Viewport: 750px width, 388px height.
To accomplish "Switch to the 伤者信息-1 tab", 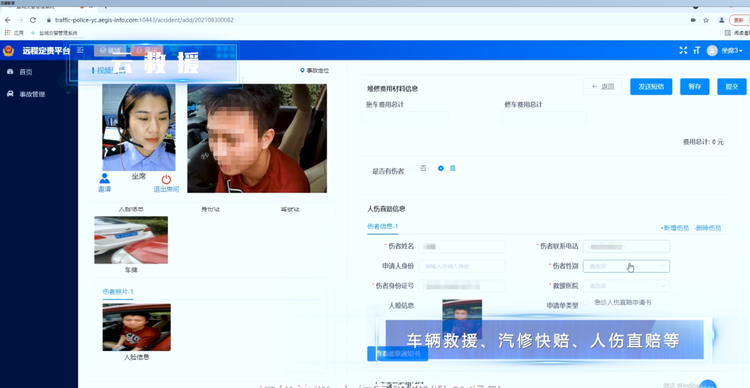I will 383,227.
